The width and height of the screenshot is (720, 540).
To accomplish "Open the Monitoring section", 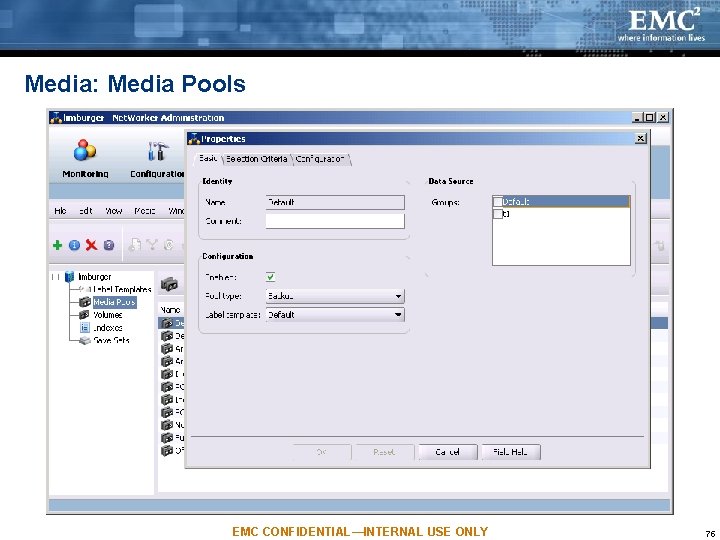I will pos(85,158).
